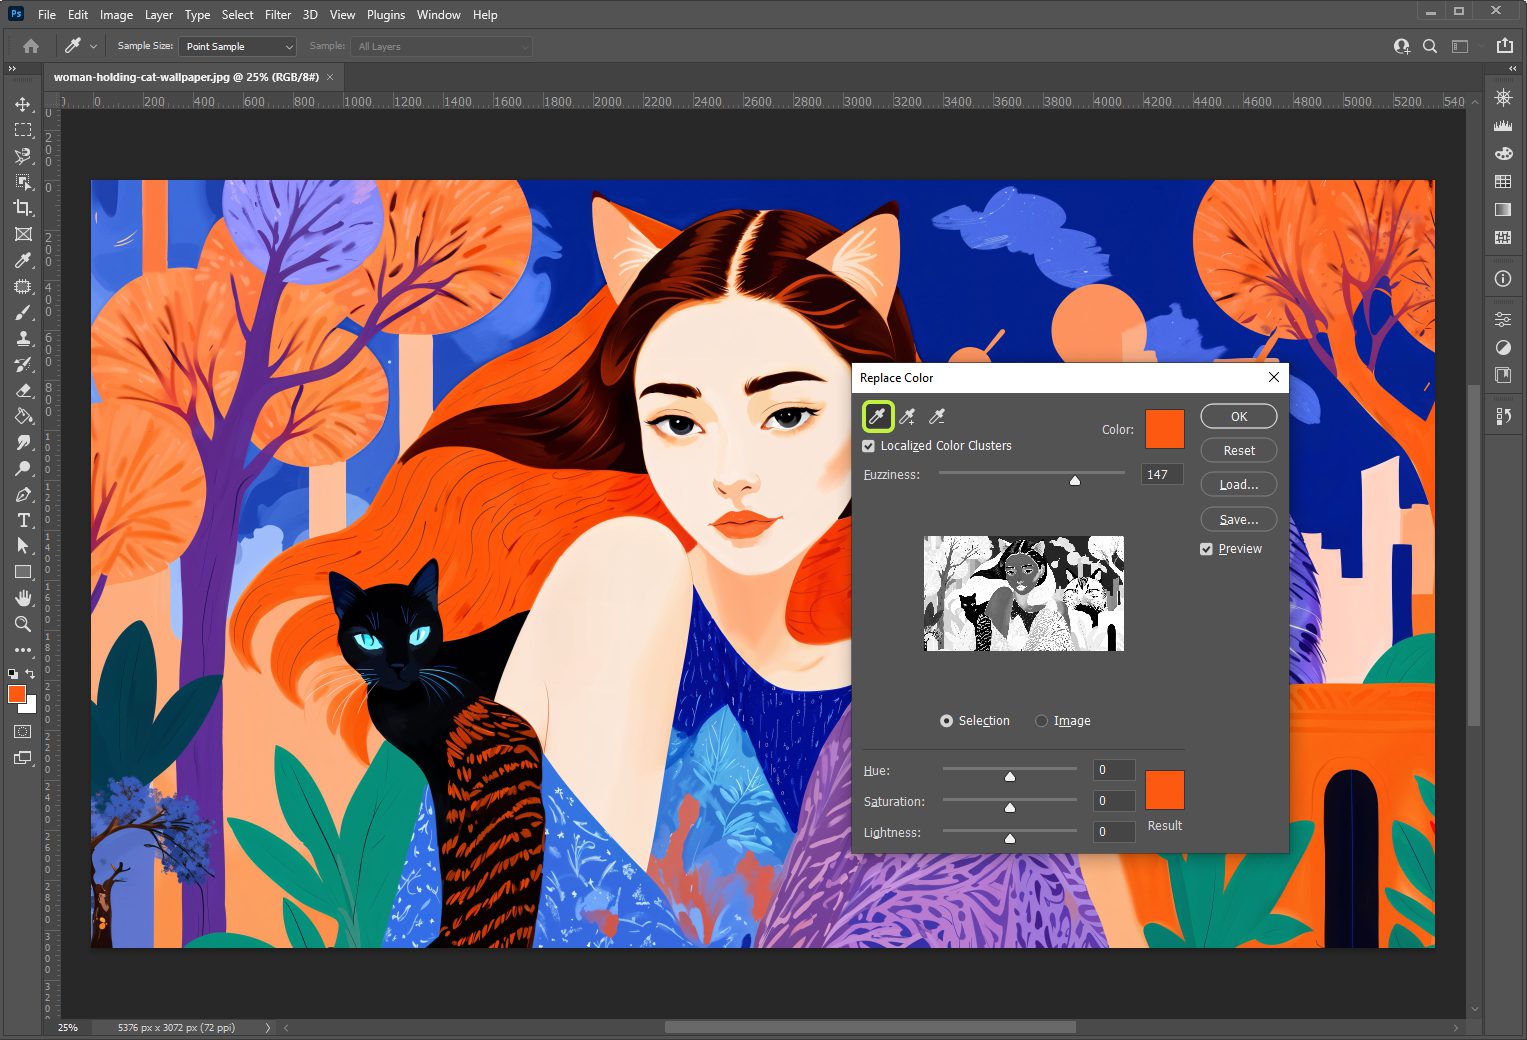The image size is (1527, 1040).
Task: Choose the Selection radio button
Action: pyautogui.click(x=946, y=721)
